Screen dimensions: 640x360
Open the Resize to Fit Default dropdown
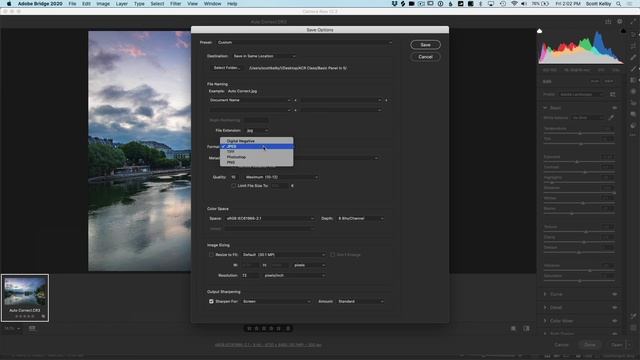[x=284, y=255]
